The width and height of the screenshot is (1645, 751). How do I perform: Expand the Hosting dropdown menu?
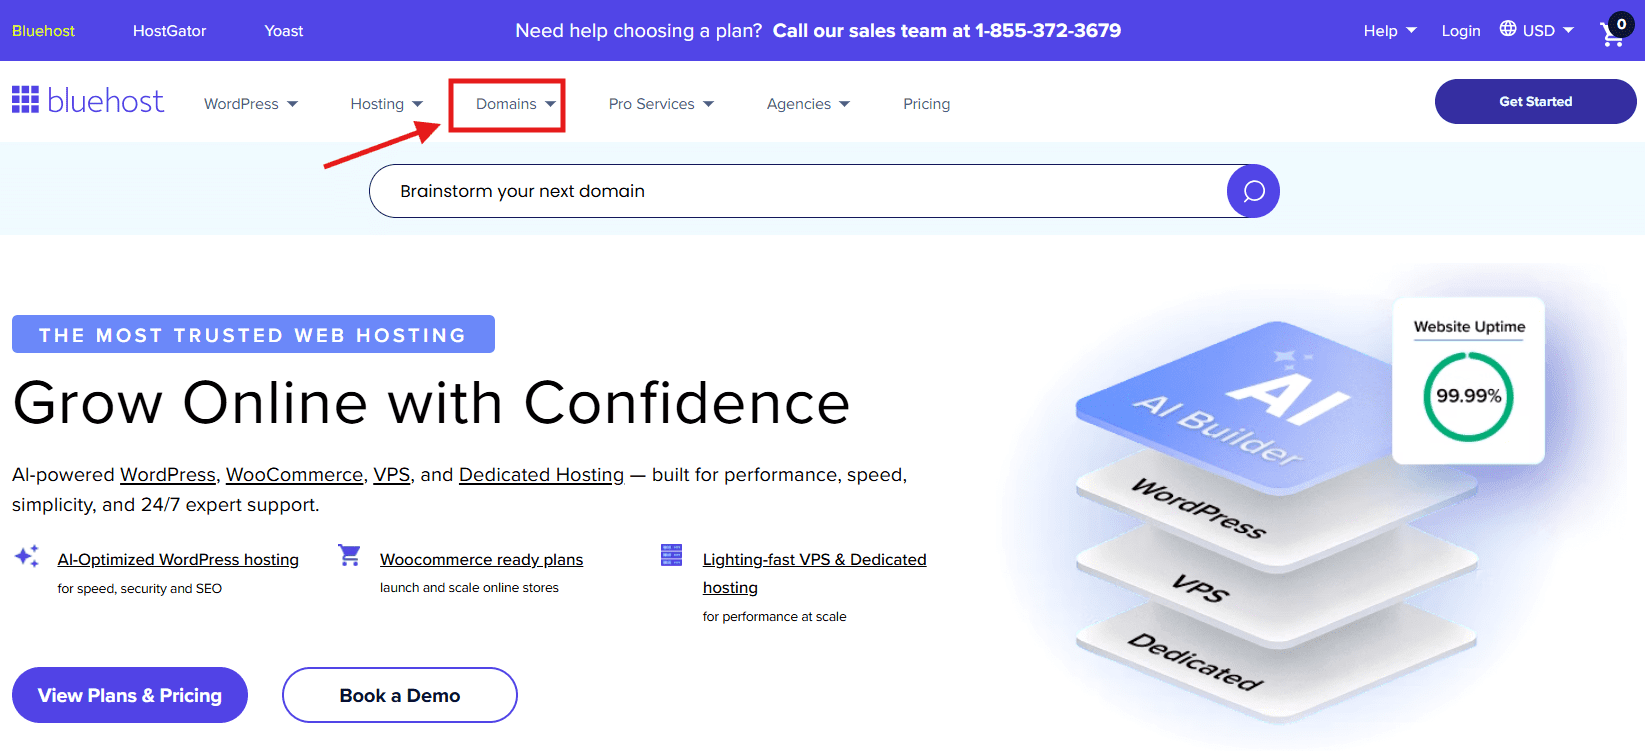pos(386,104)
